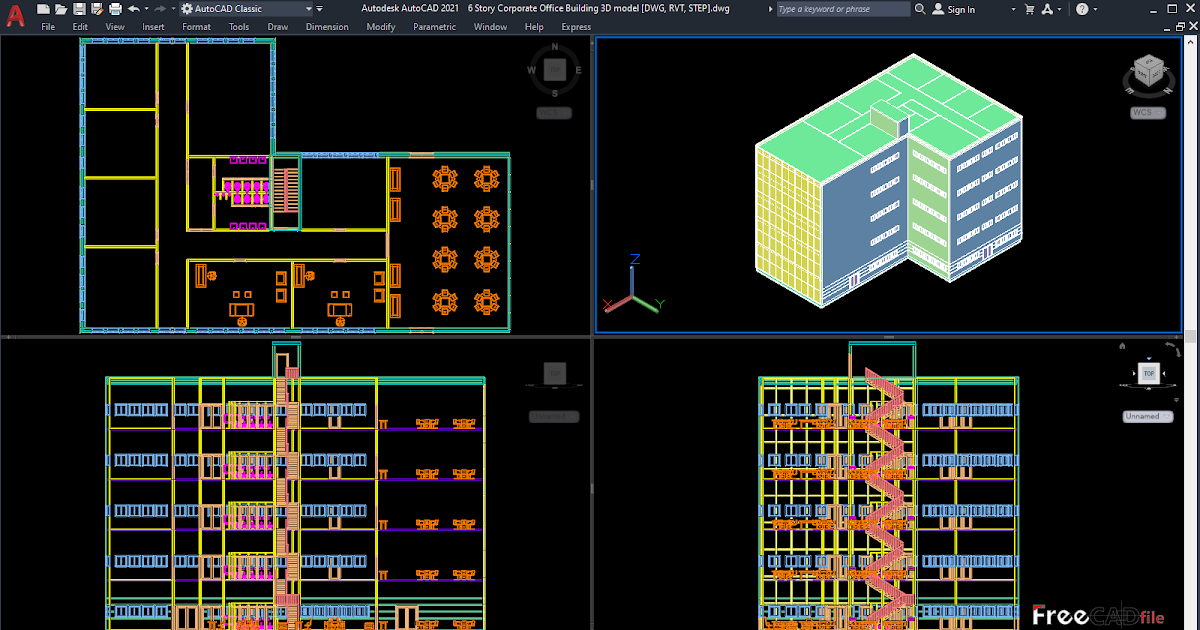Open an existing drawing via the Open icon
Image resolution: width=1200 pixels, height=630 pixels.
point(61,8)
